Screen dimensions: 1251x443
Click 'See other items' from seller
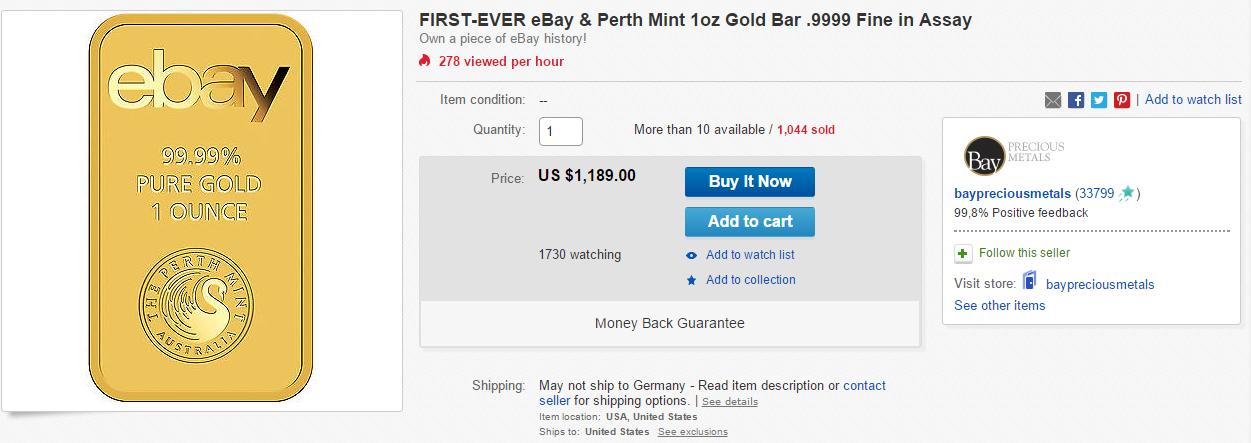click(x=999, y=306)
